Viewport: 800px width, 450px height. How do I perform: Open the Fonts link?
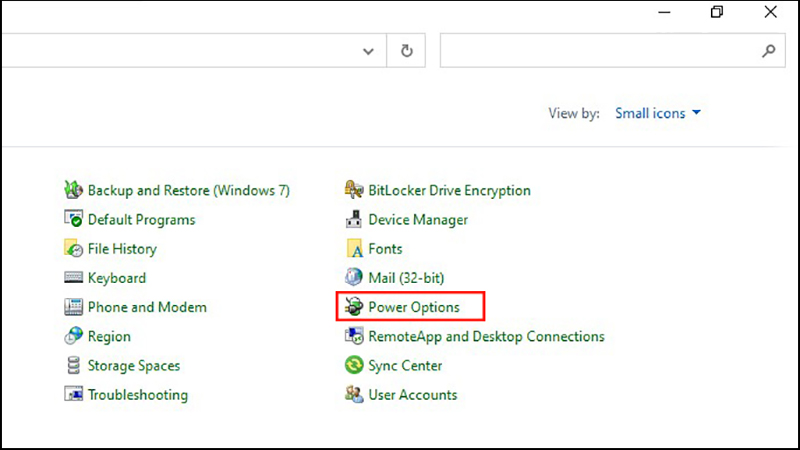385,249
